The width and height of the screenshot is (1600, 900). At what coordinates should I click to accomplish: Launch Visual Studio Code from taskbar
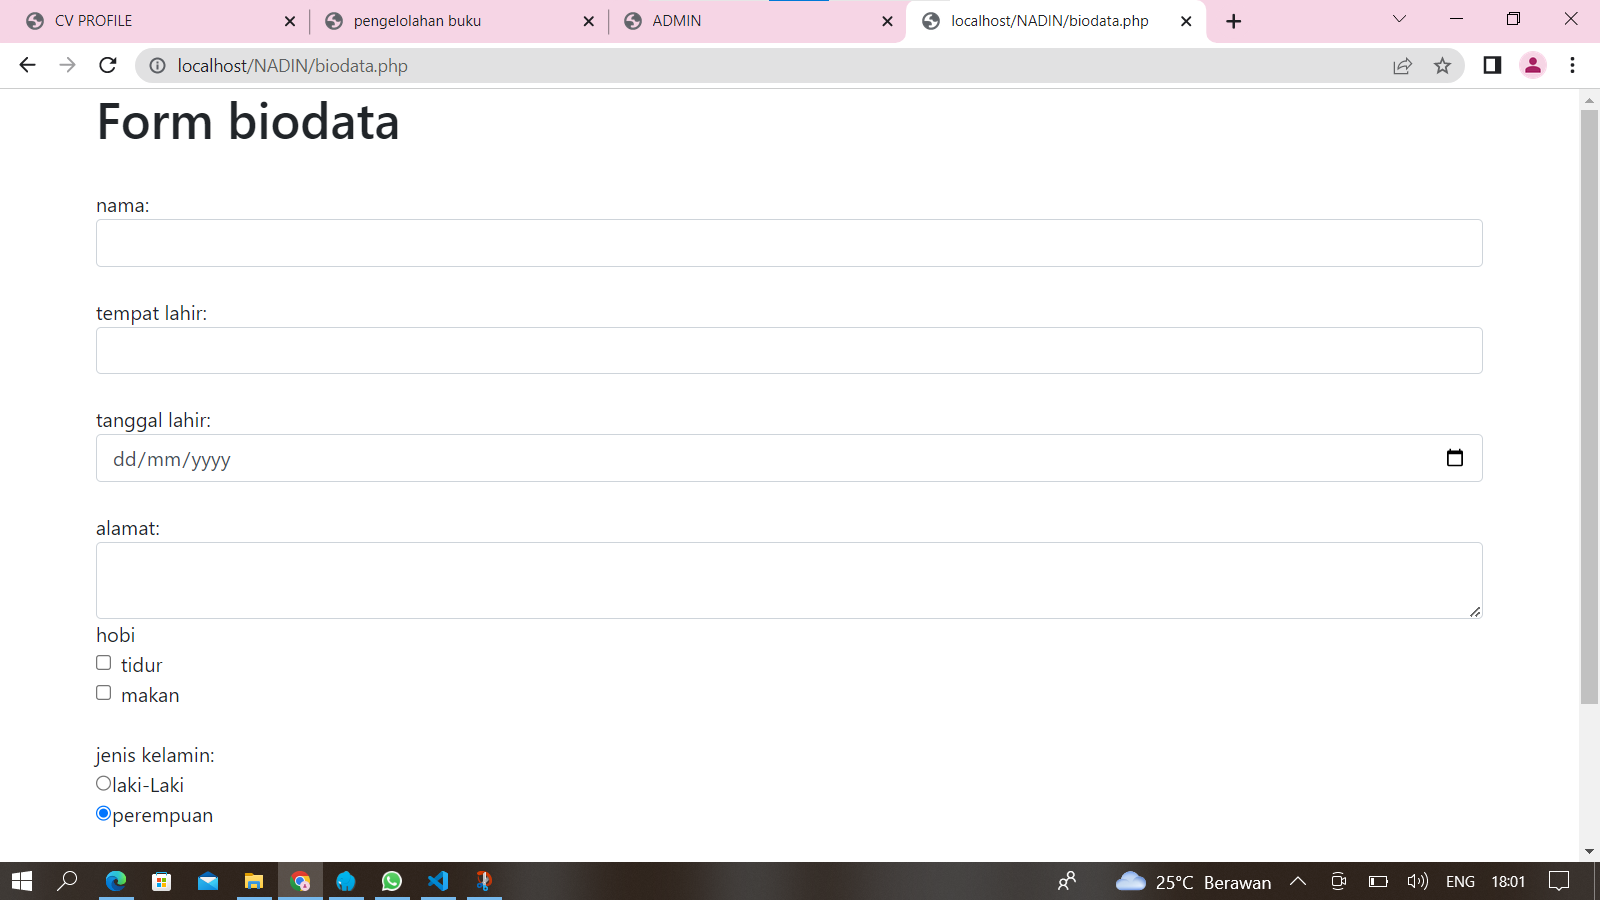[438, 881]
